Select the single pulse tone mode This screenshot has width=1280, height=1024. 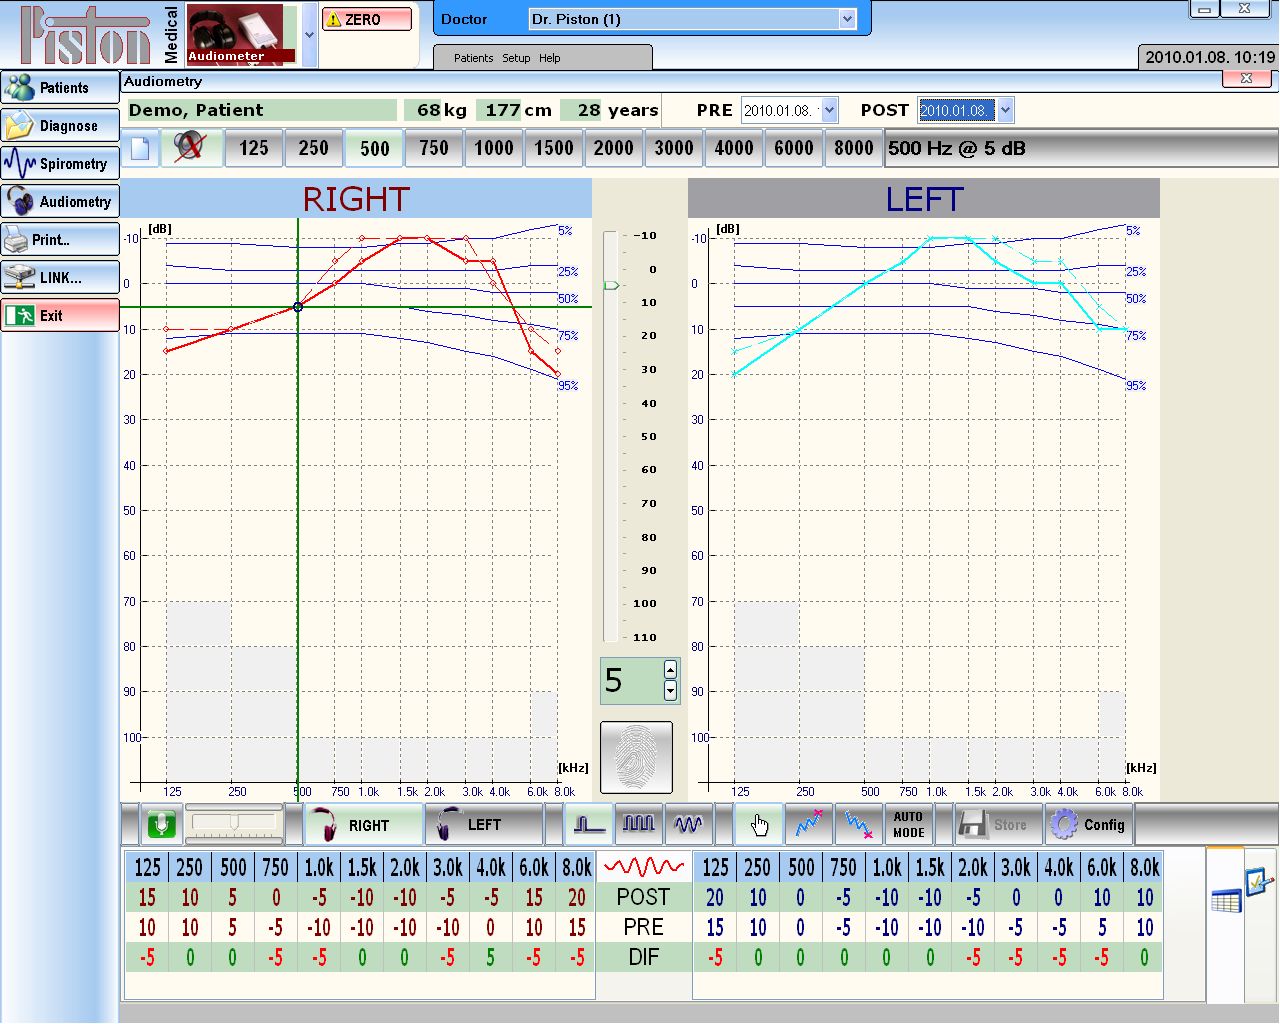coord(589,825)
